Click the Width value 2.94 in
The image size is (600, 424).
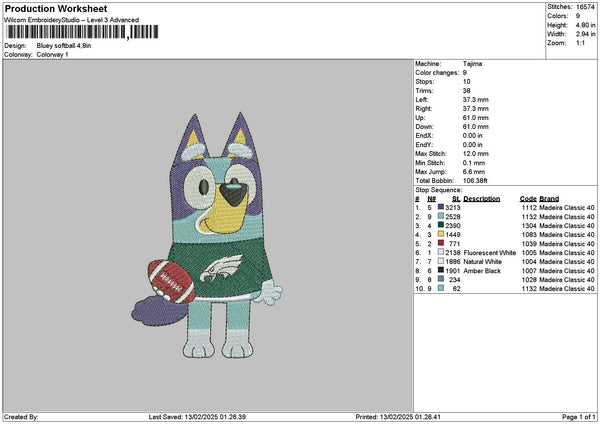(585, 34)
